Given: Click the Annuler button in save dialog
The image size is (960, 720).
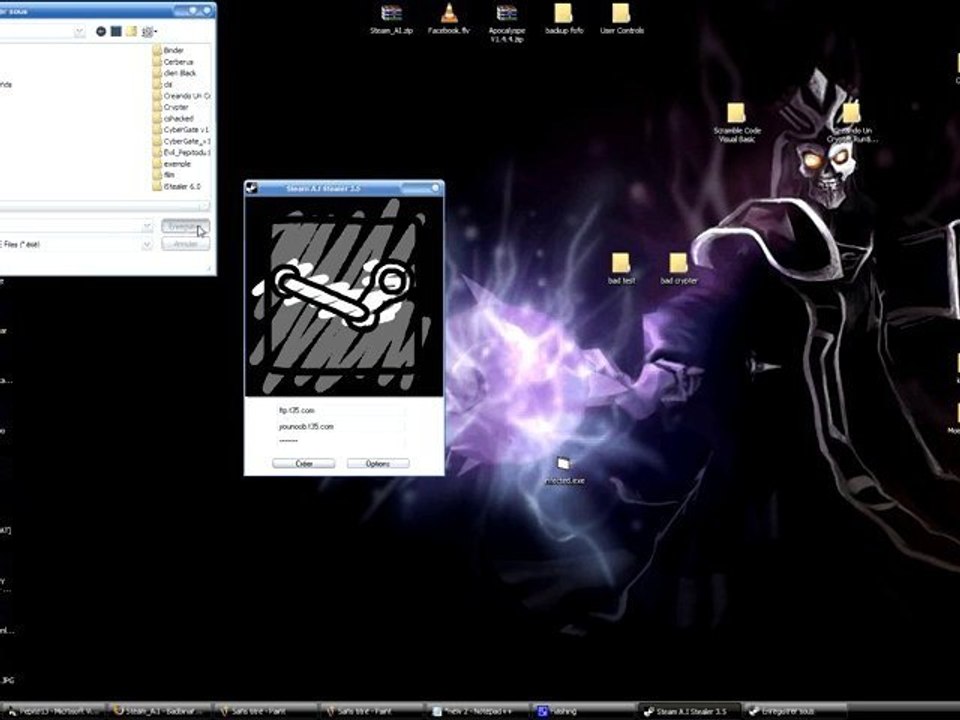Looking at the screenshot, I should (186, 244).
